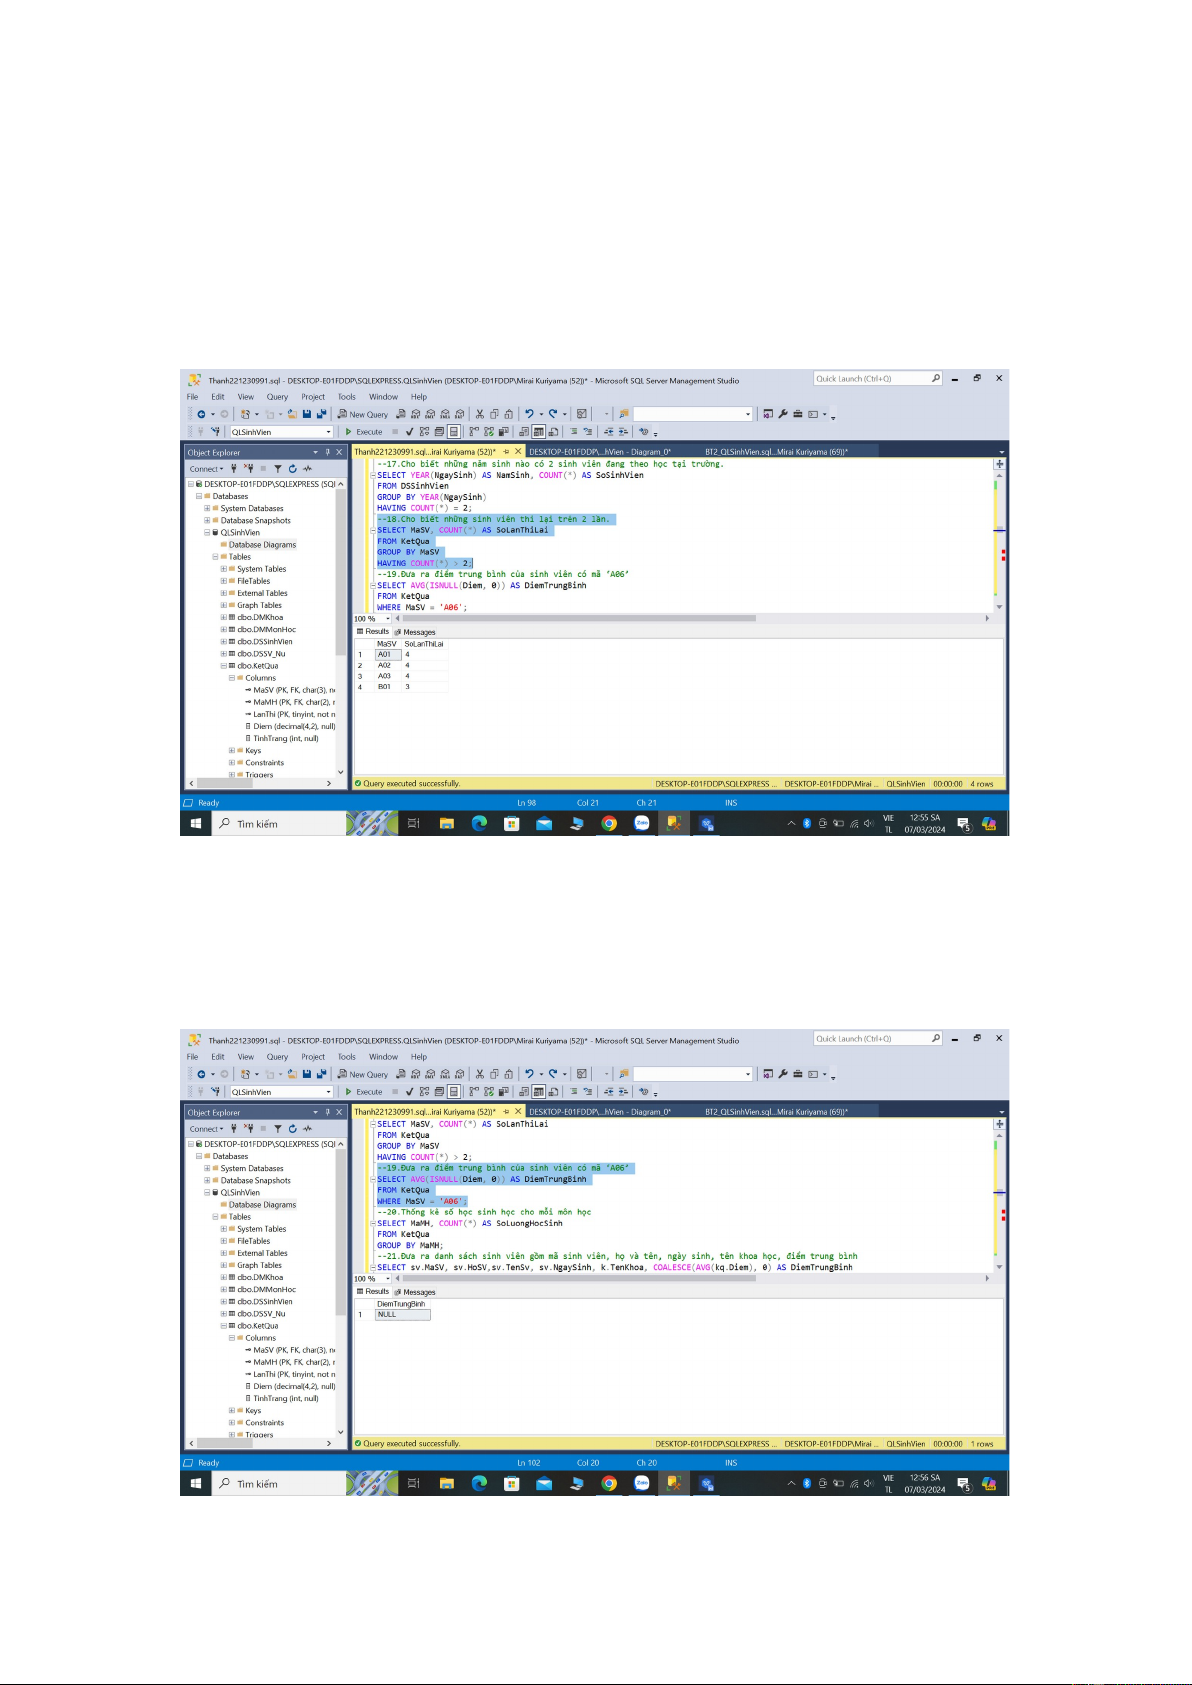
Task: Click Quick Launch search box in upper window
Action: (872, 379)
